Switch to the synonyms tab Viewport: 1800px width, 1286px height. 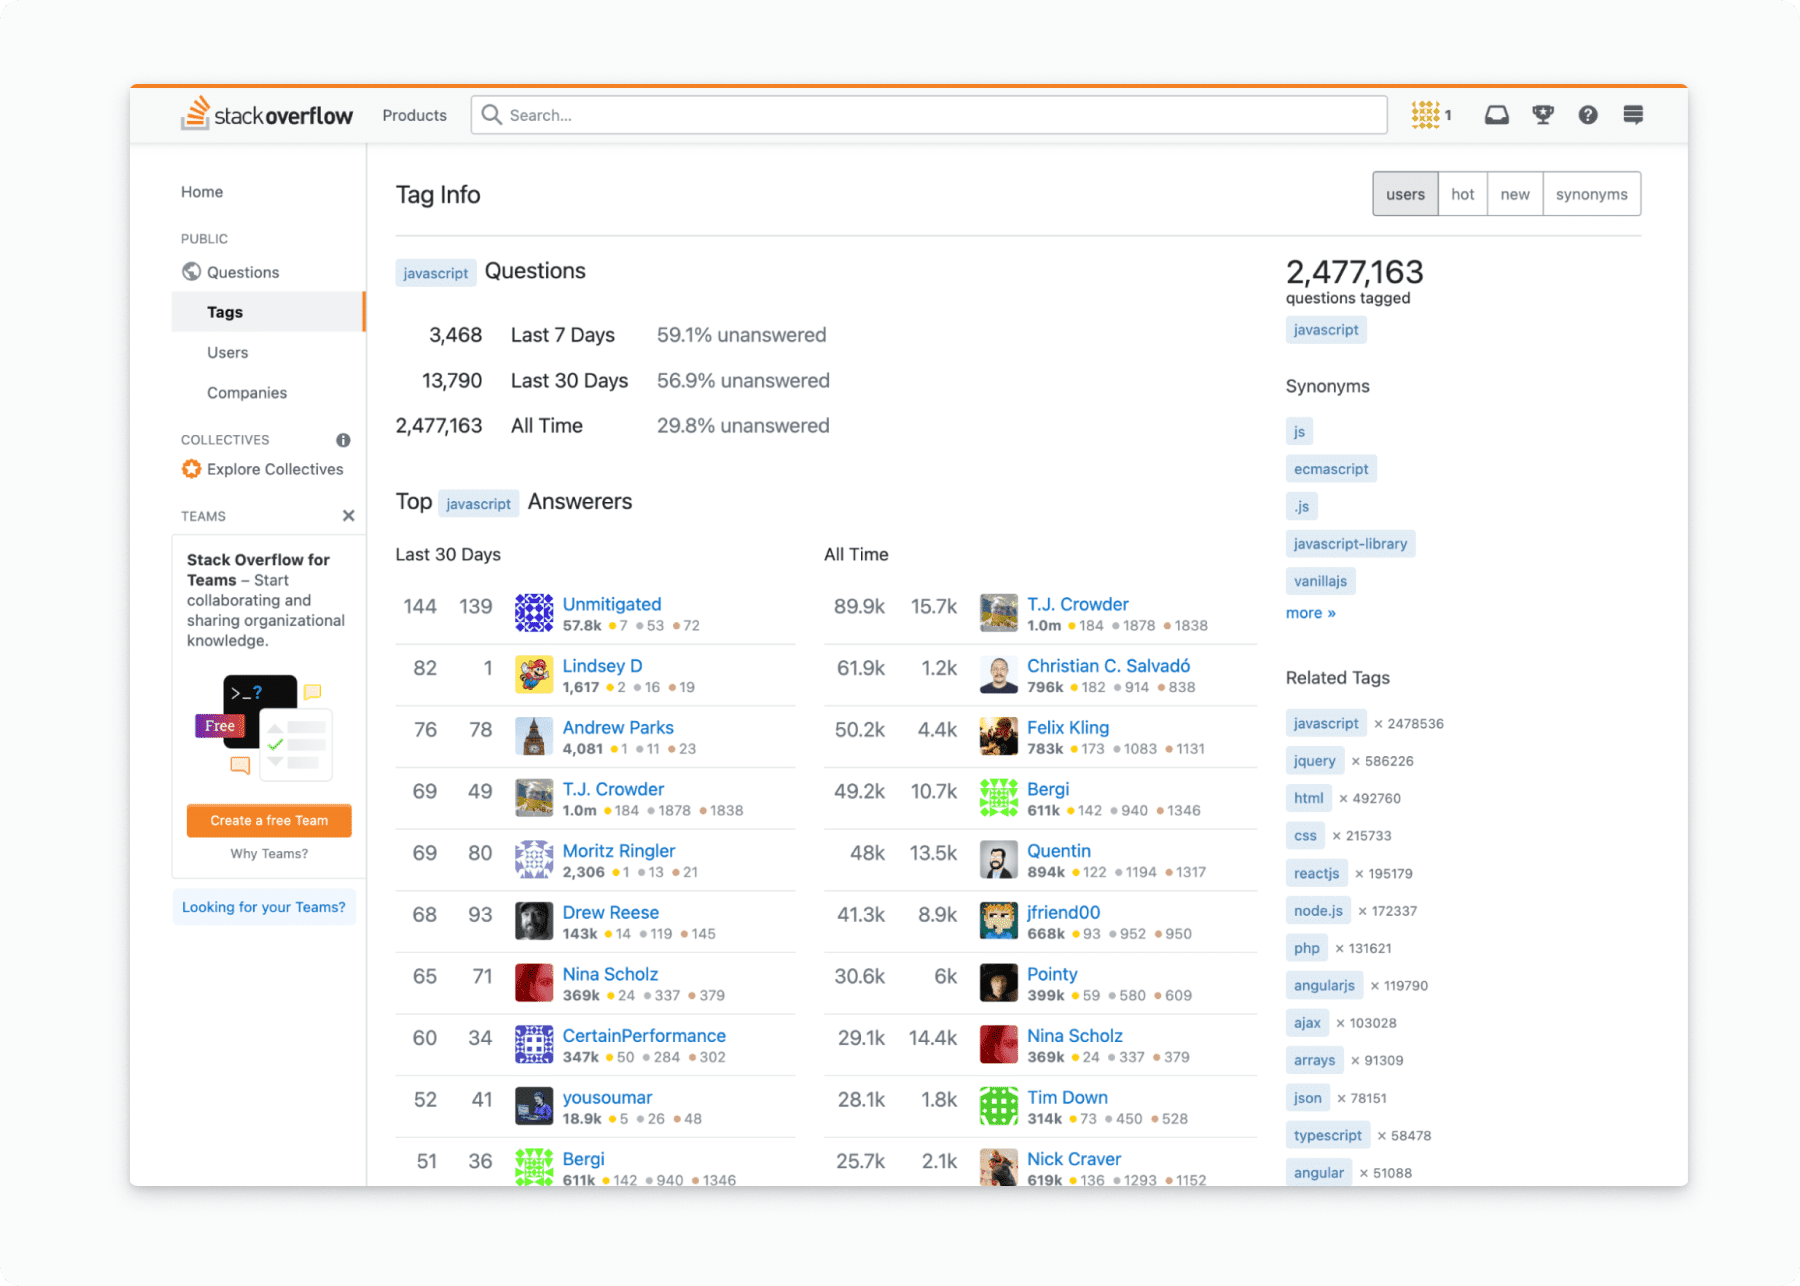pyautogui.click(x=1591, y=194)
